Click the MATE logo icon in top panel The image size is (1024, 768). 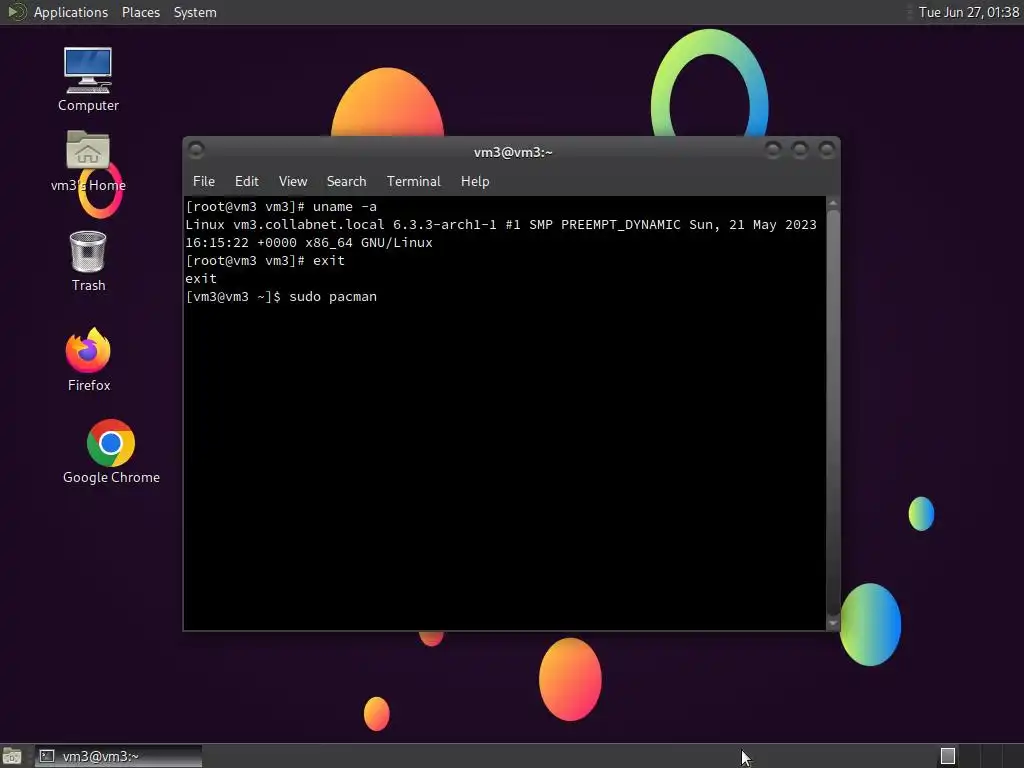coord(16,12)
